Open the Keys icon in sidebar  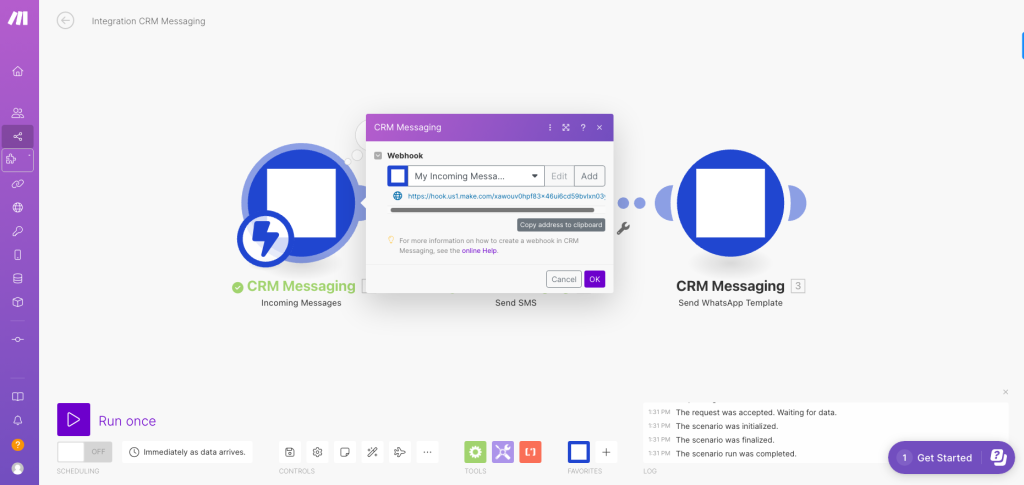18,231
